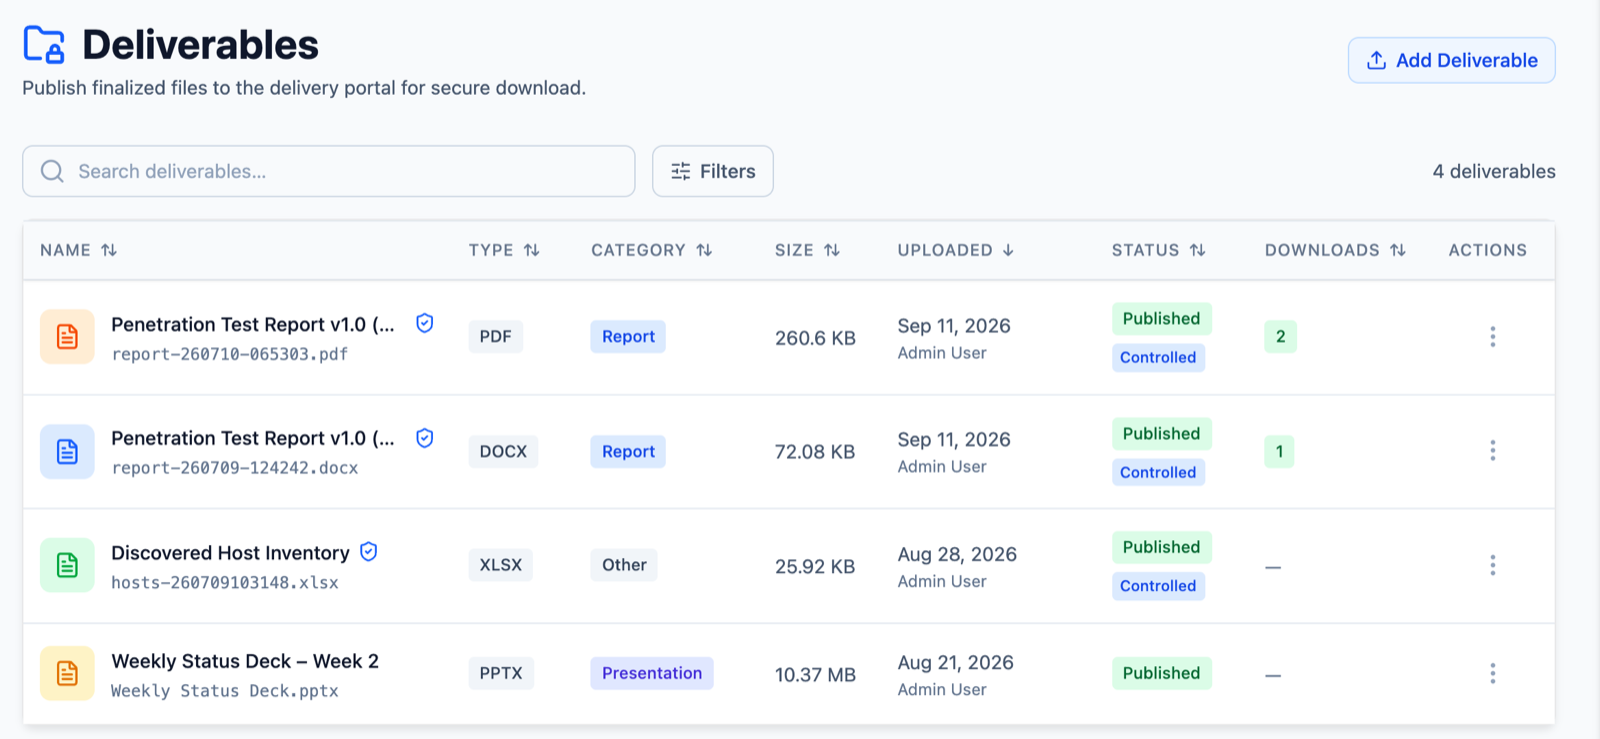Click the magnifier icon in the search box
The image size is (1600, 739).
52,171
